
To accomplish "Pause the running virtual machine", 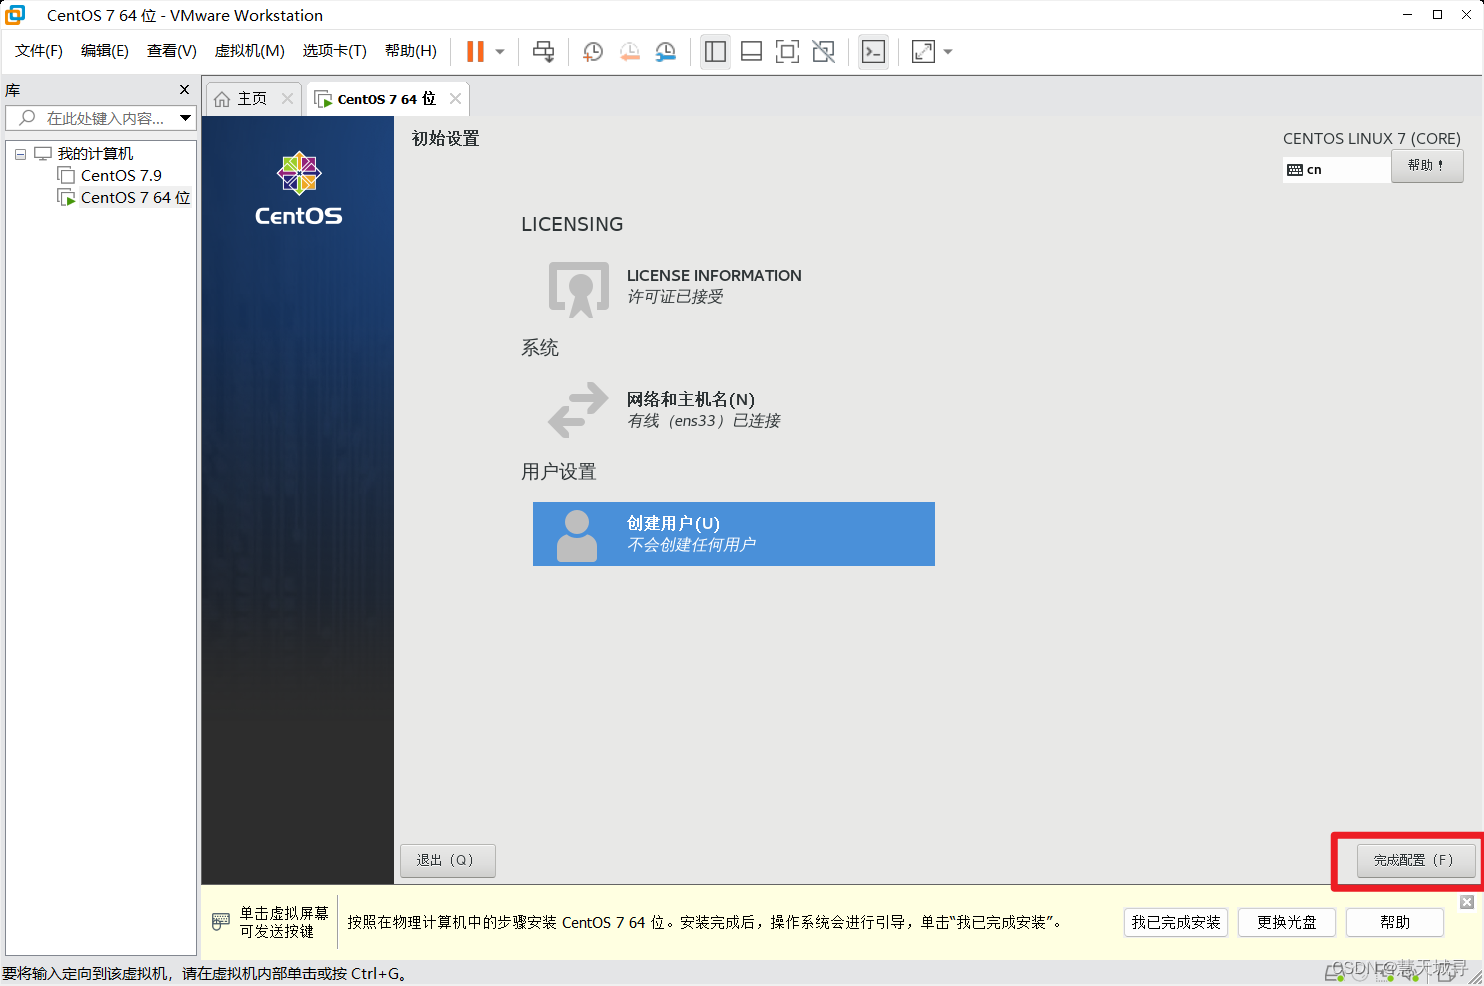I will tap(476, 52).
